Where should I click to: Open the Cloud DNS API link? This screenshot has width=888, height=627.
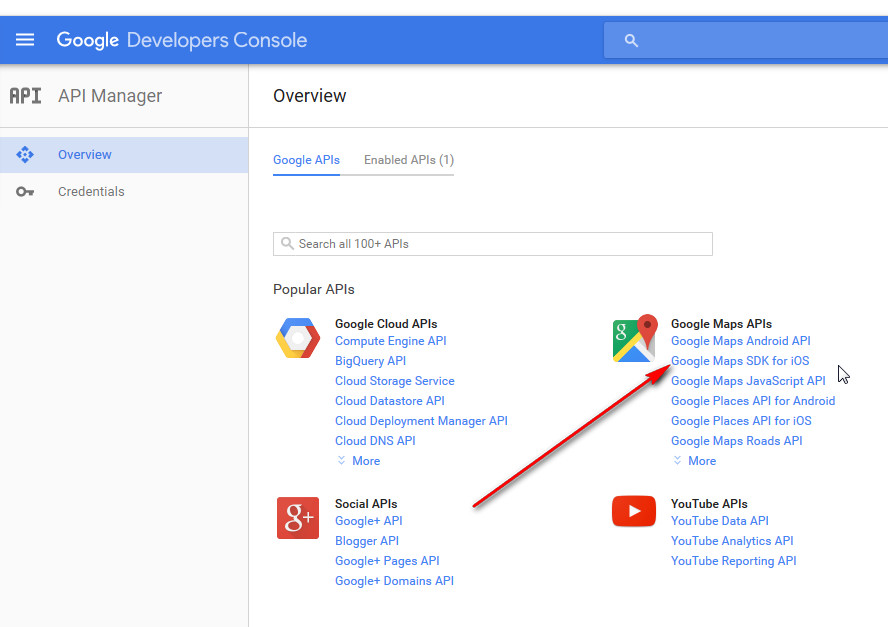[375, 441]
